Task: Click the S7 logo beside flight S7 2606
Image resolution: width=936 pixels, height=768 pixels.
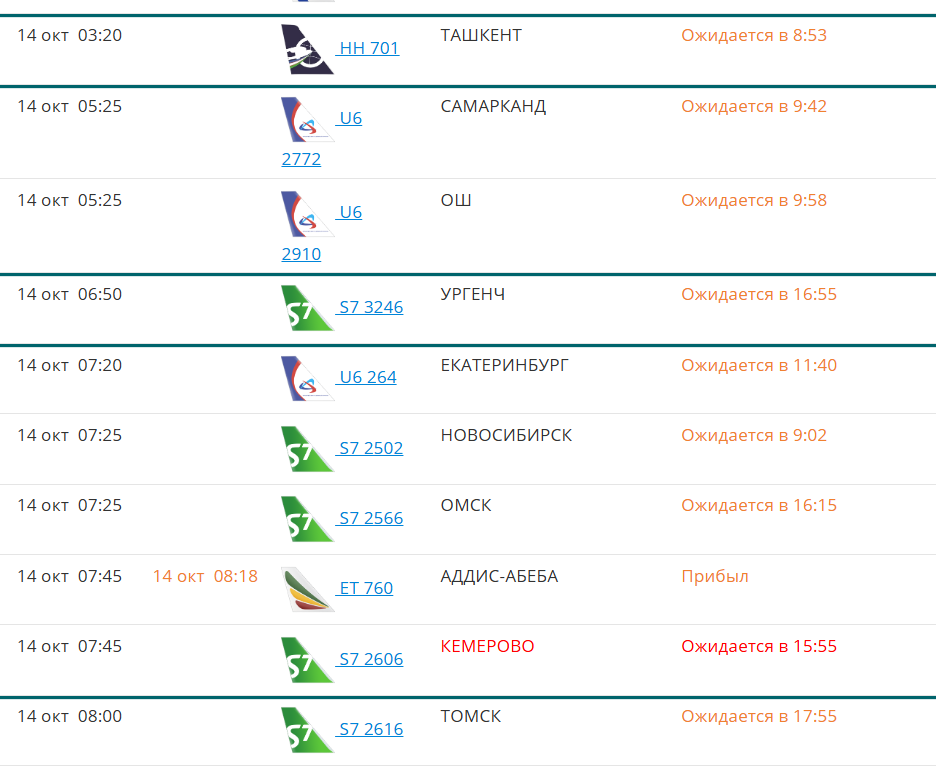Action: pyautogui.click(x=307, y=660)
